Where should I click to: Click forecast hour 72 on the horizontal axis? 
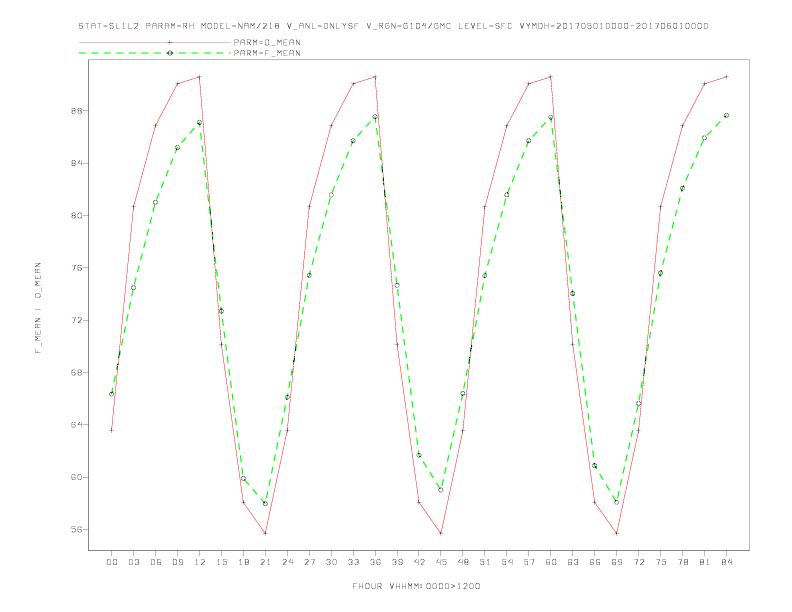(x=639, y=562)
